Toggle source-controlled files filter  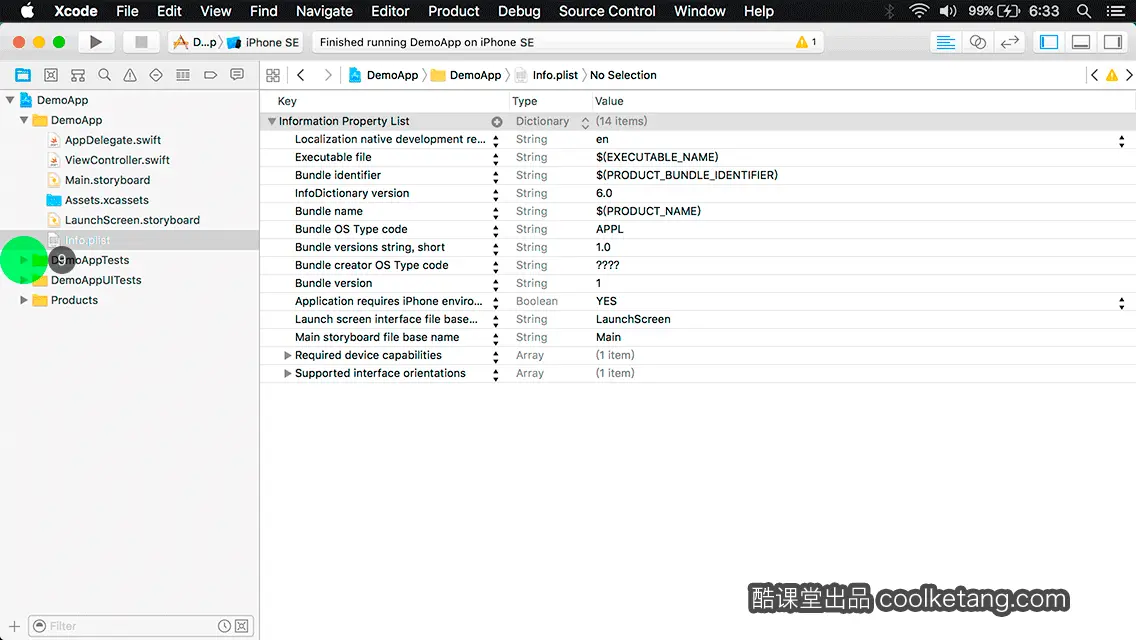coord(242,626)
